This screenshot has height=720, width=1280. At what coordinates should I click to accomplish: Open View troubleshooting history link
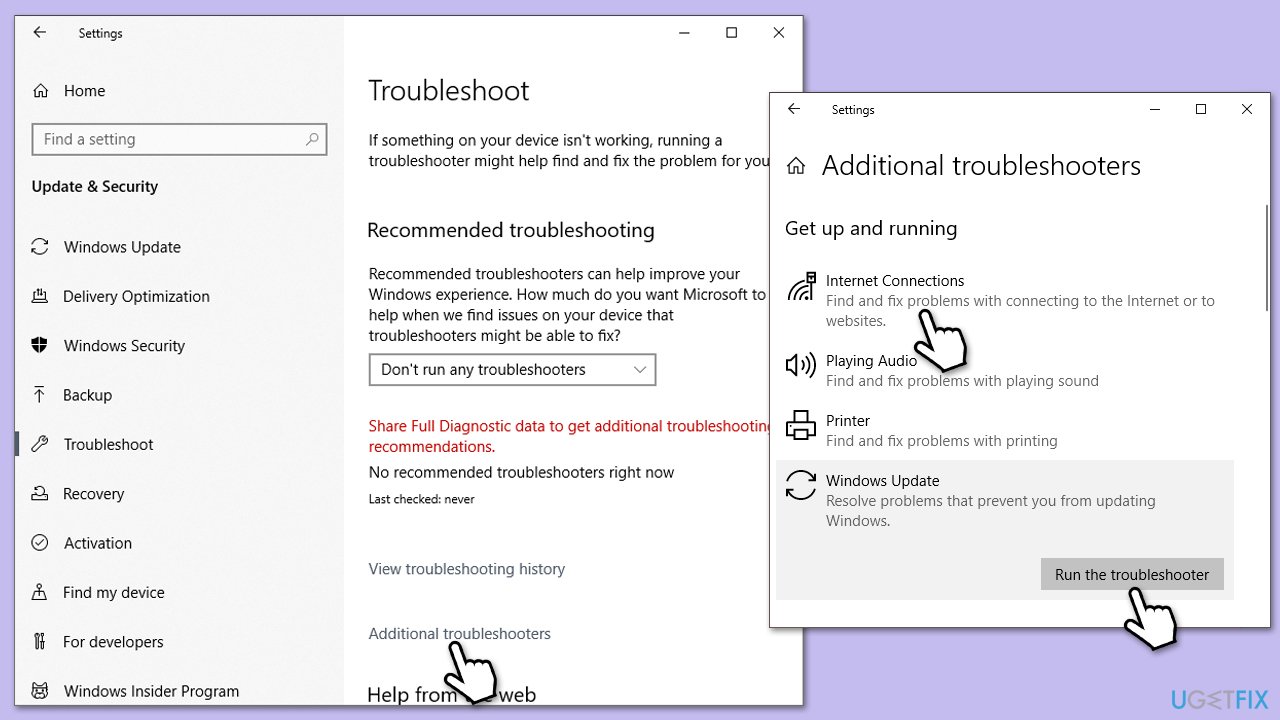pos(466,569)
